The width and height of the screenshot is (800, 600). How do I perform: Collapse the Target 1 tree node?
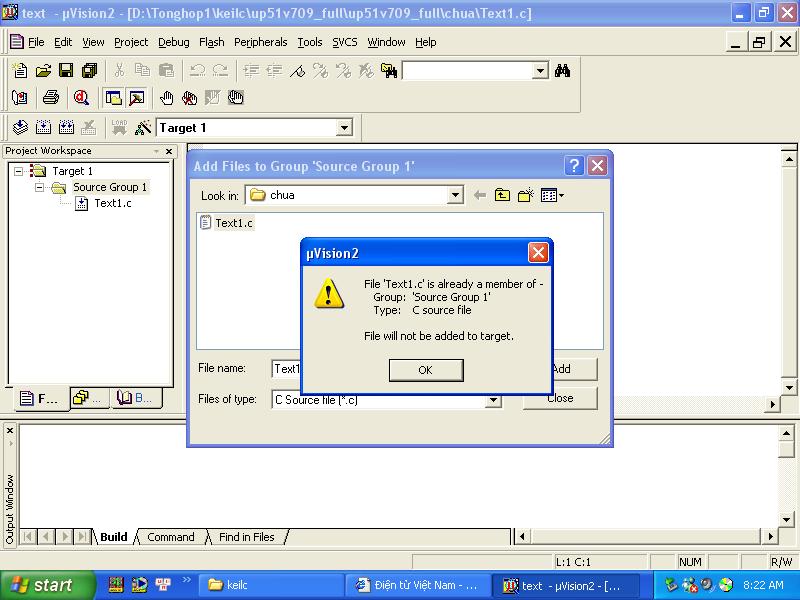coord(18,171)
